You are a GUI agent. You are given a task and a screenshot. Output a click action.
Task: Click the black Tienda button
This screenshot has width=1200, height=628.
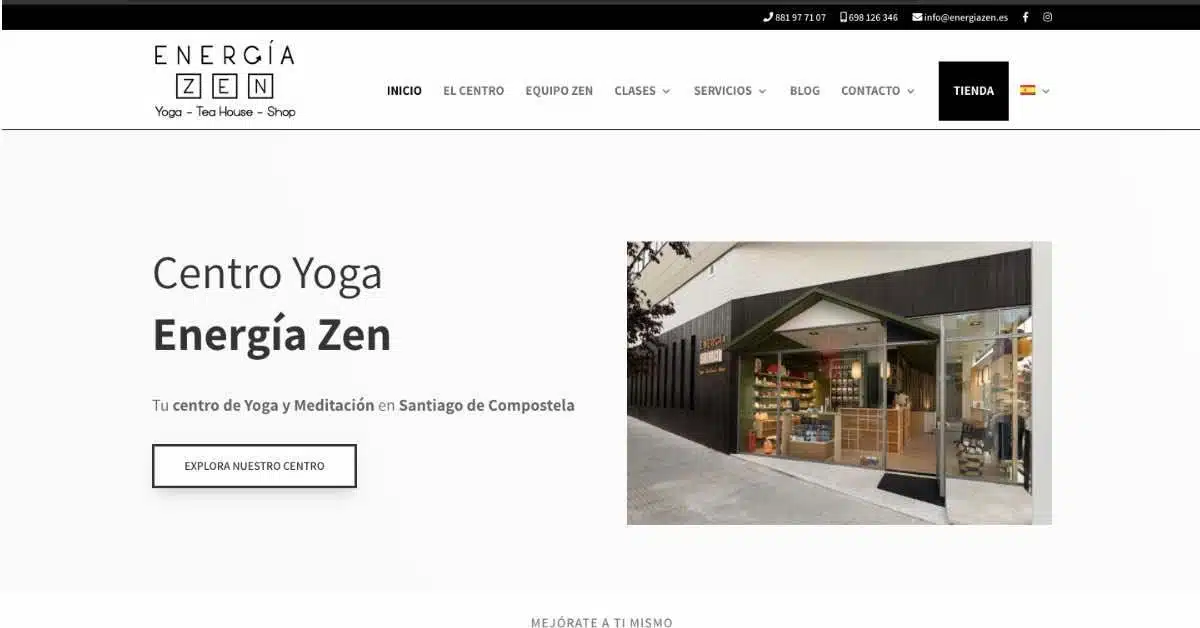click(973, 91)
